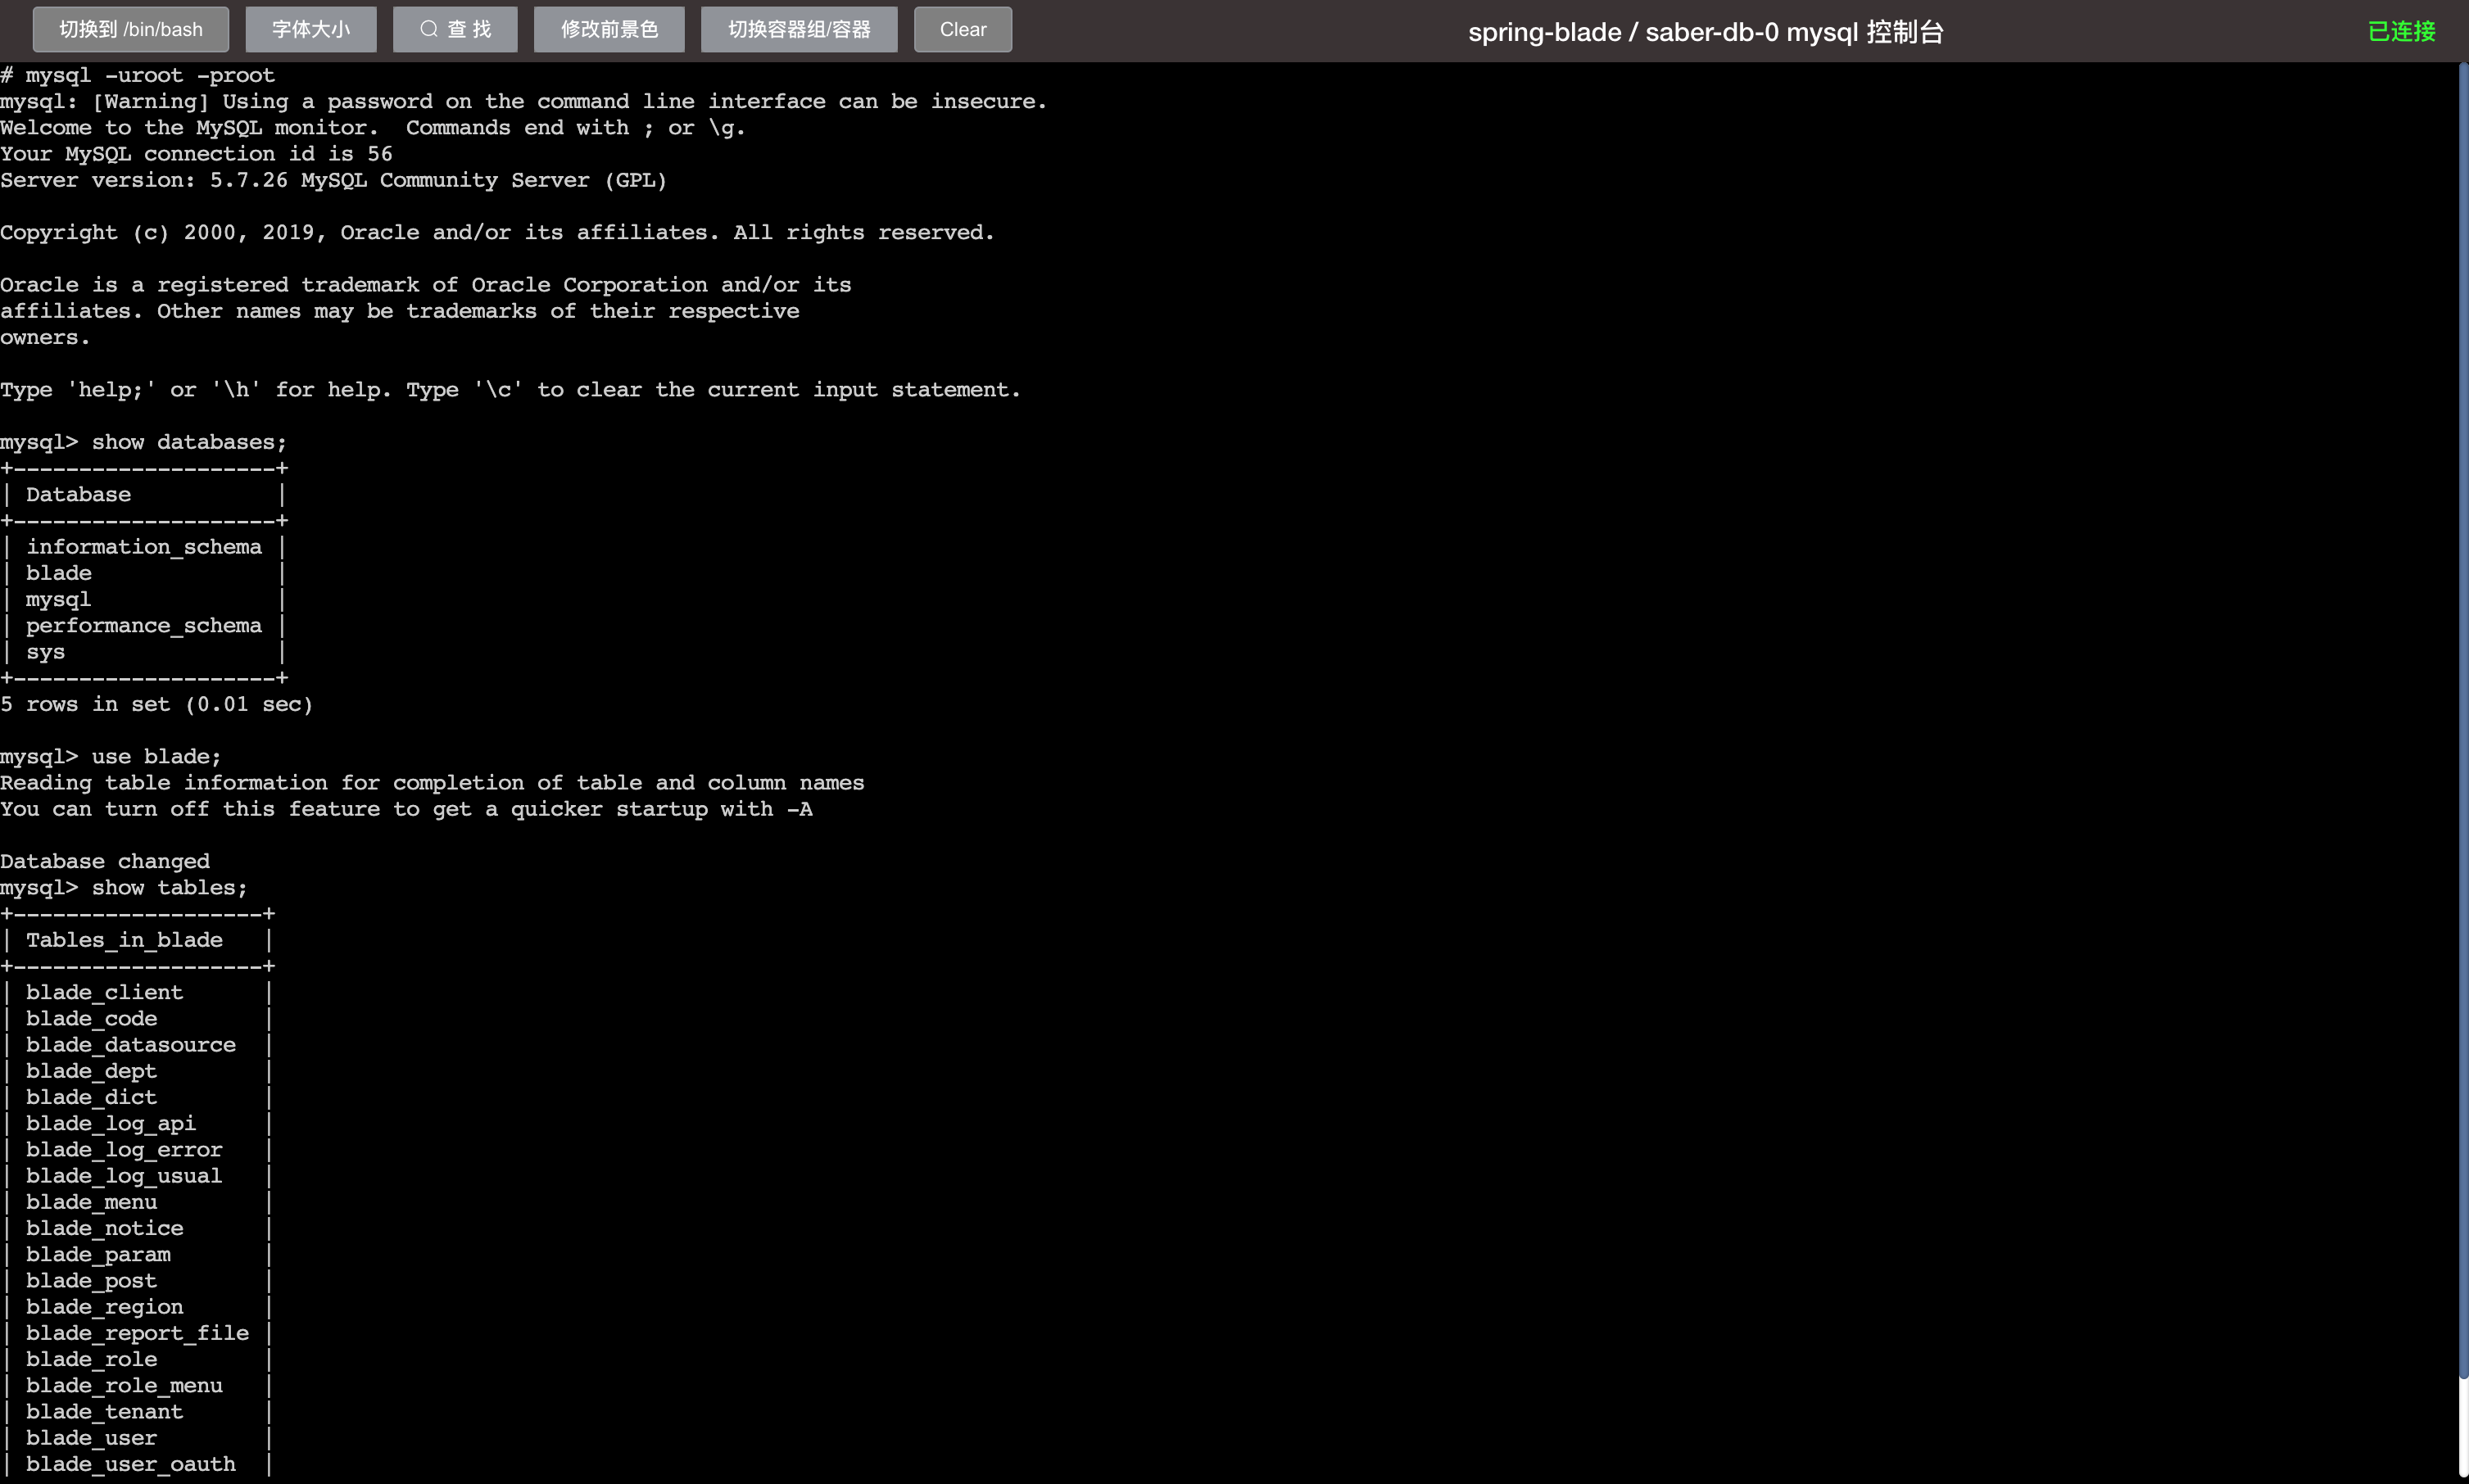Click the Tables_in_blade column header

[124, 940]
